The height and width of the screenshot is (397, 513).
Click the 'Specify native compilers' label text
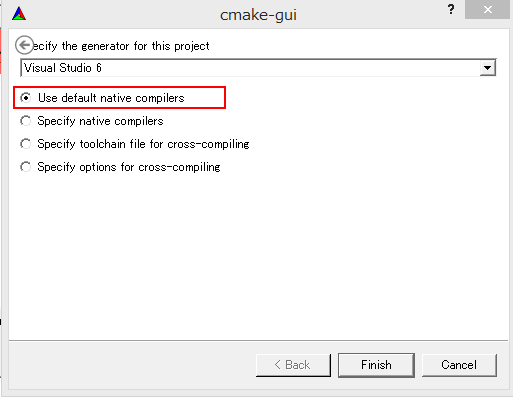coord(100,121)
